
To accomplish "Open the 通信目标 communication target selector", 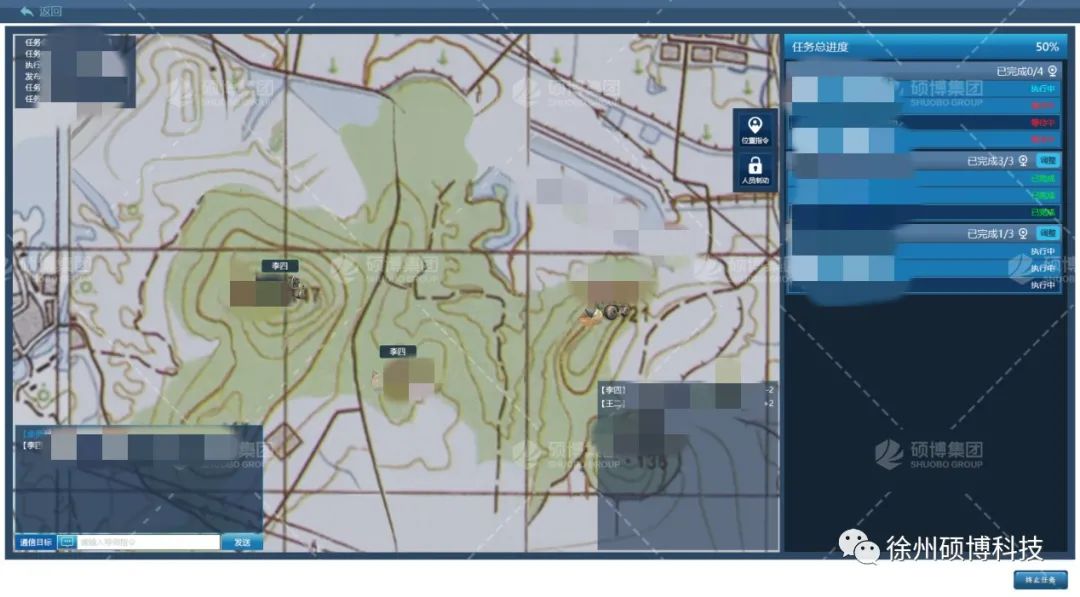I will tap(35, 542).
